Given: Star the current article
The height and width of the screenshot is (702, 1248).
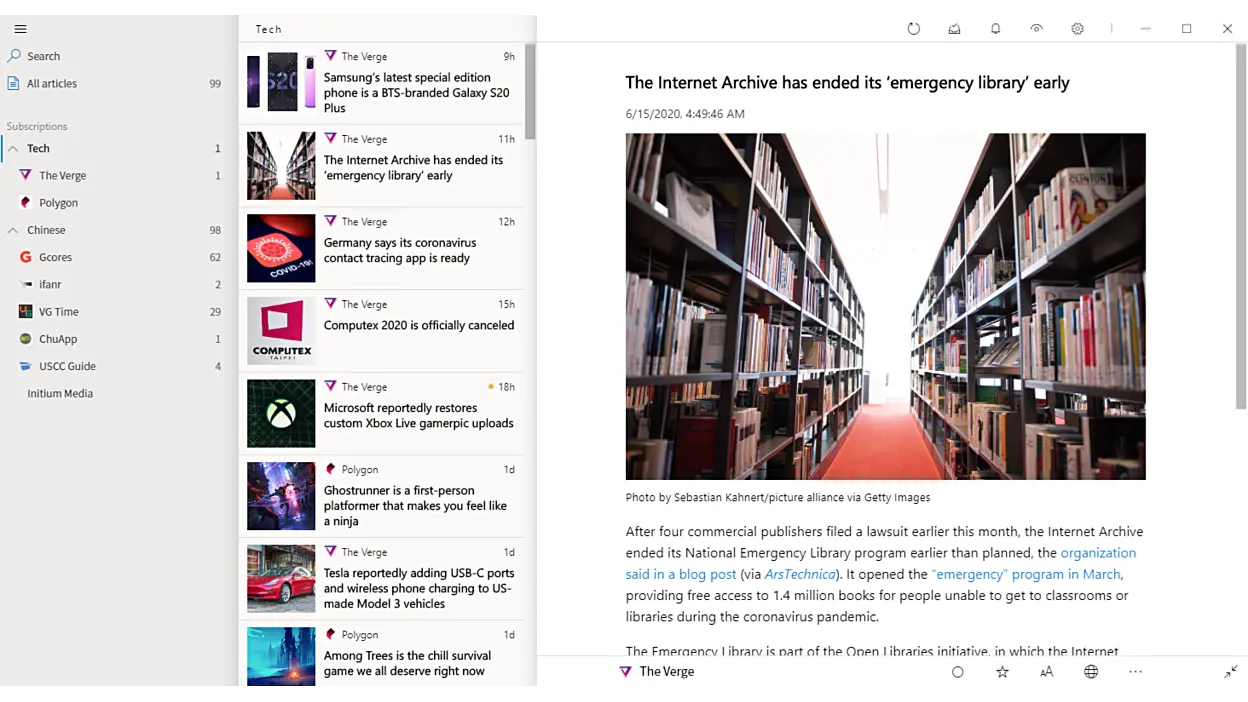Looking at the screenshot, I should 1002,672.
